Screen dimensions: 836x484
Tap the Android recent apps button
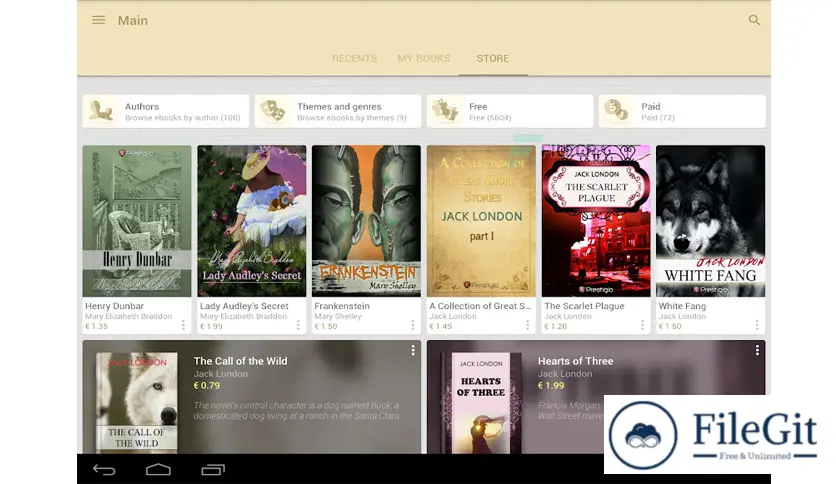213,470
